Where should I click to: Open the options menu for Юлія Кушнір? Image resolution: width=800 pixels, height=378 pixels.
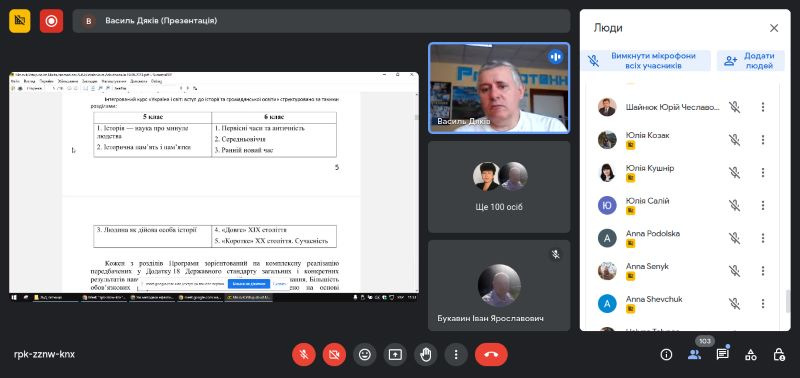pos(763,172)
